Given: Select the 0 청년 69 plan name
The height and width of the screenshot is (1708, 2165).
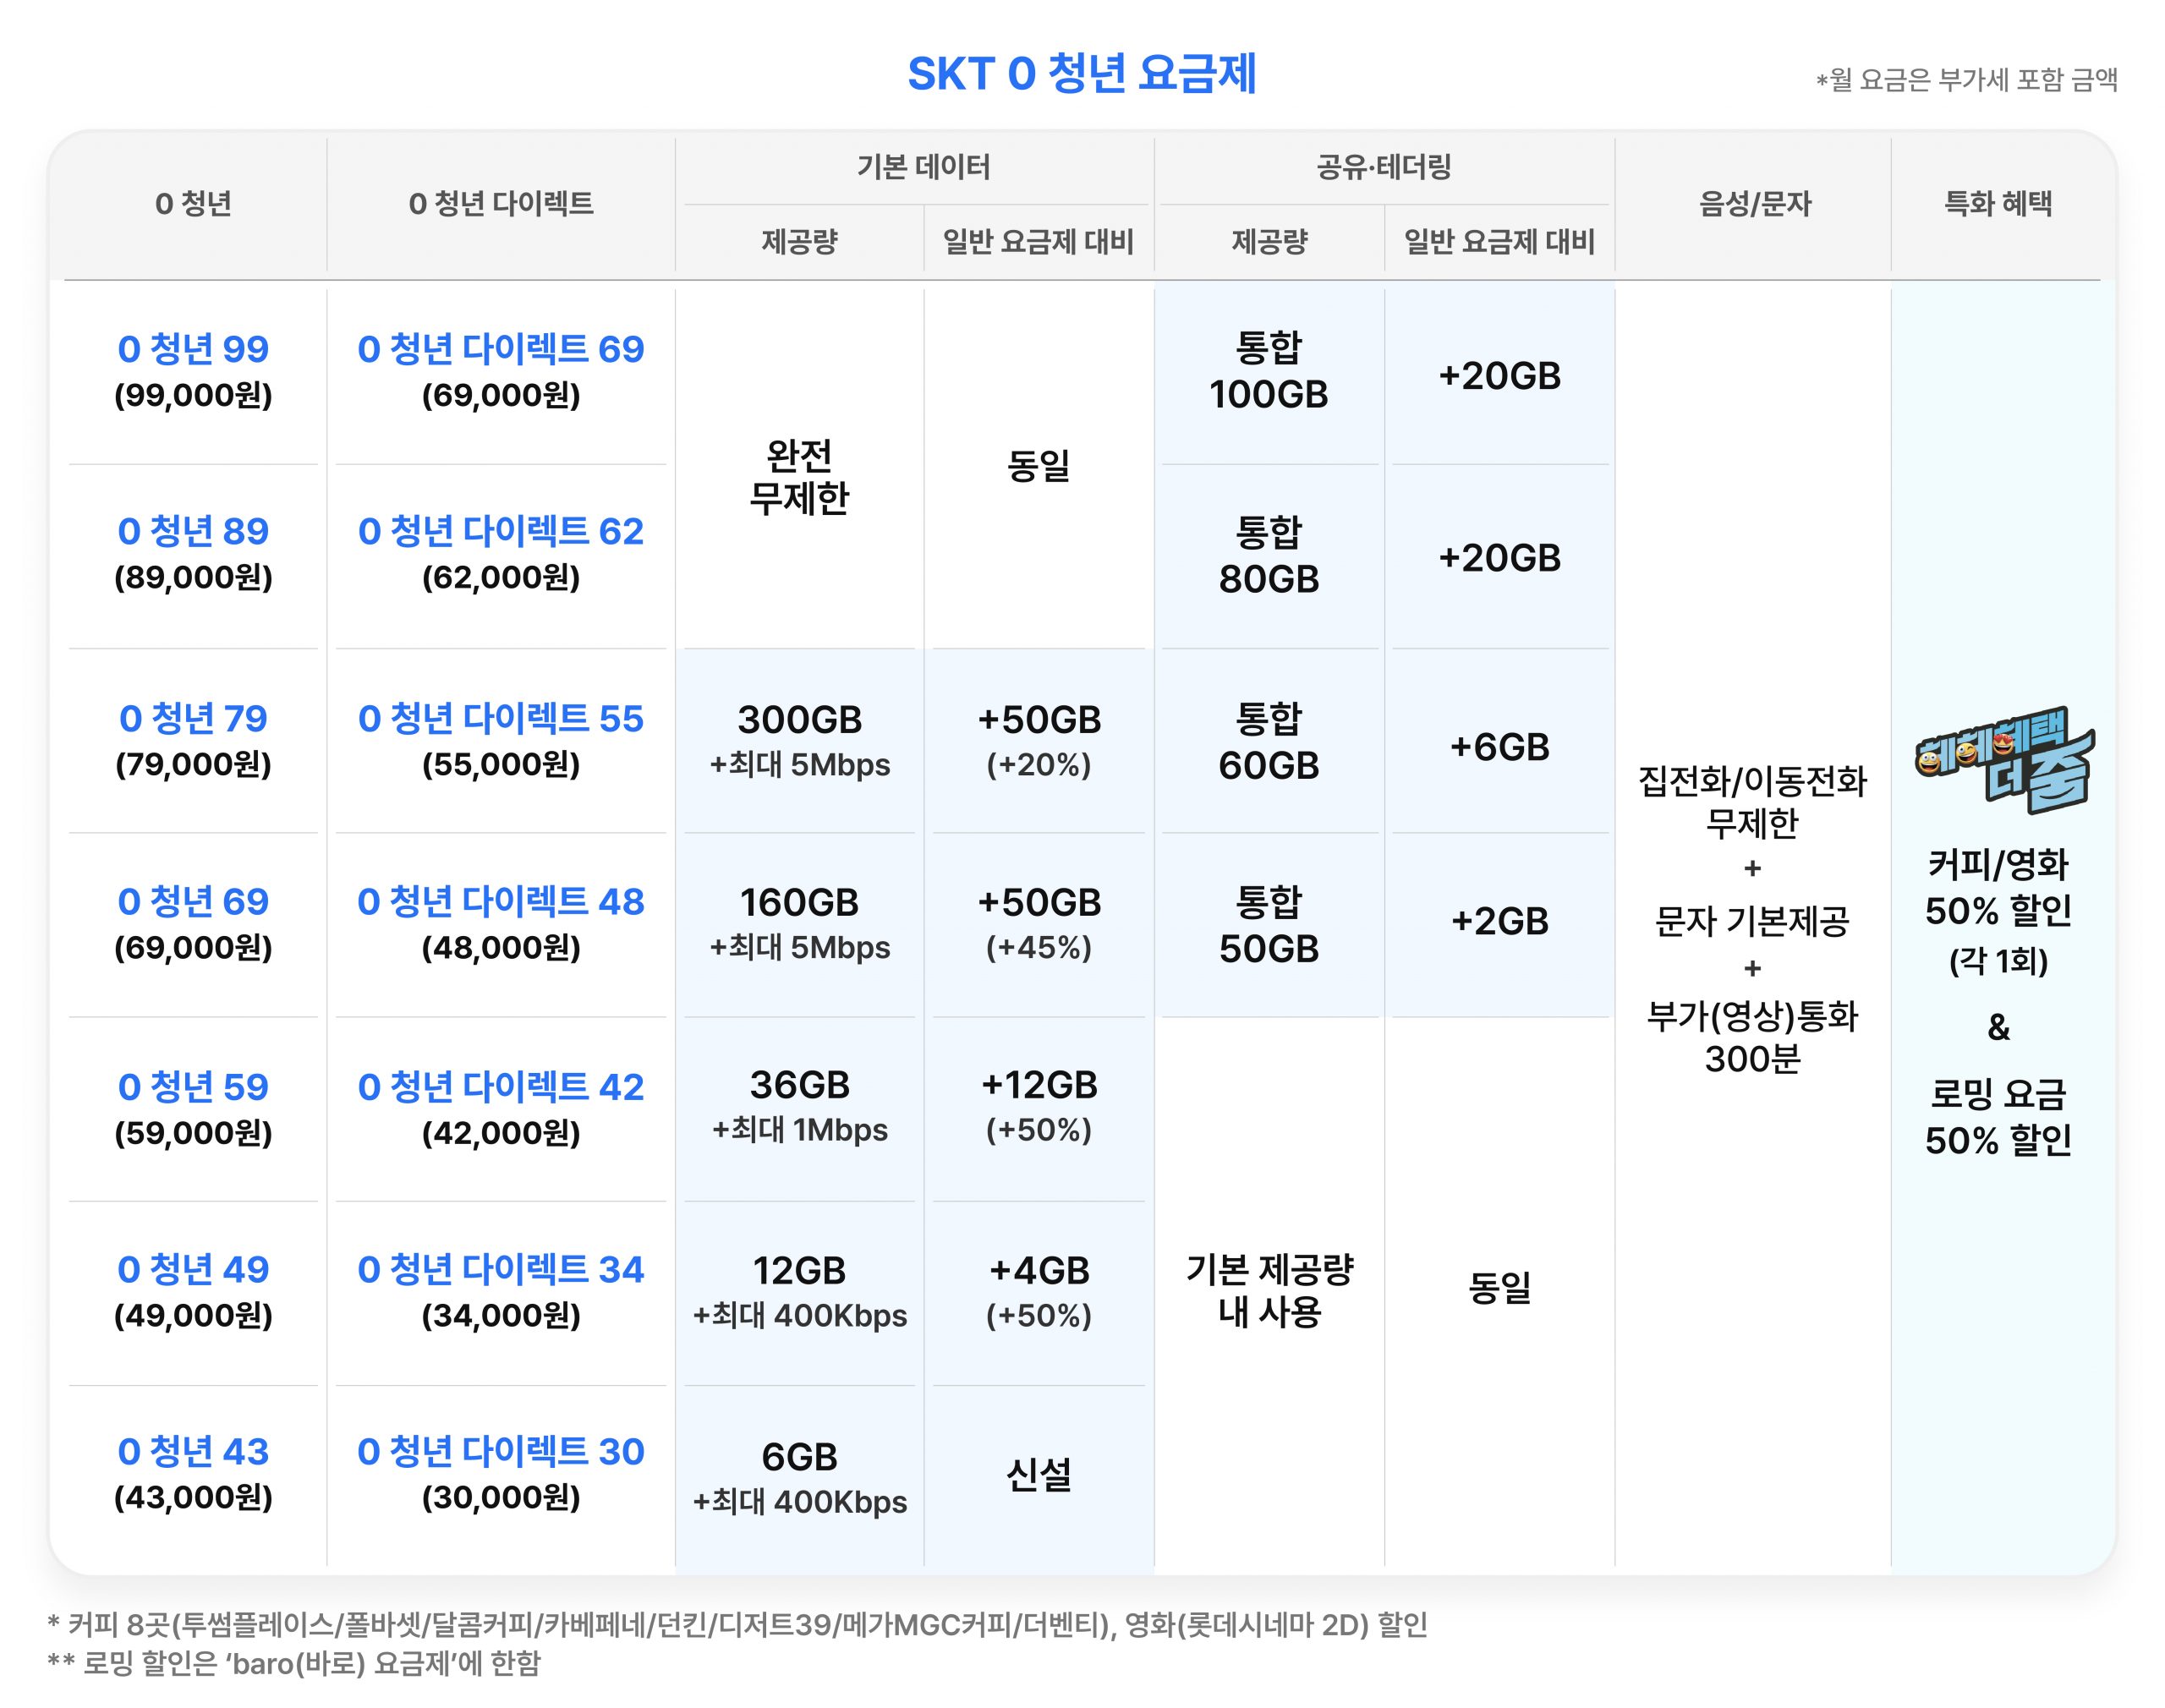Looking at the screenshot, I should tap(193, 901).
